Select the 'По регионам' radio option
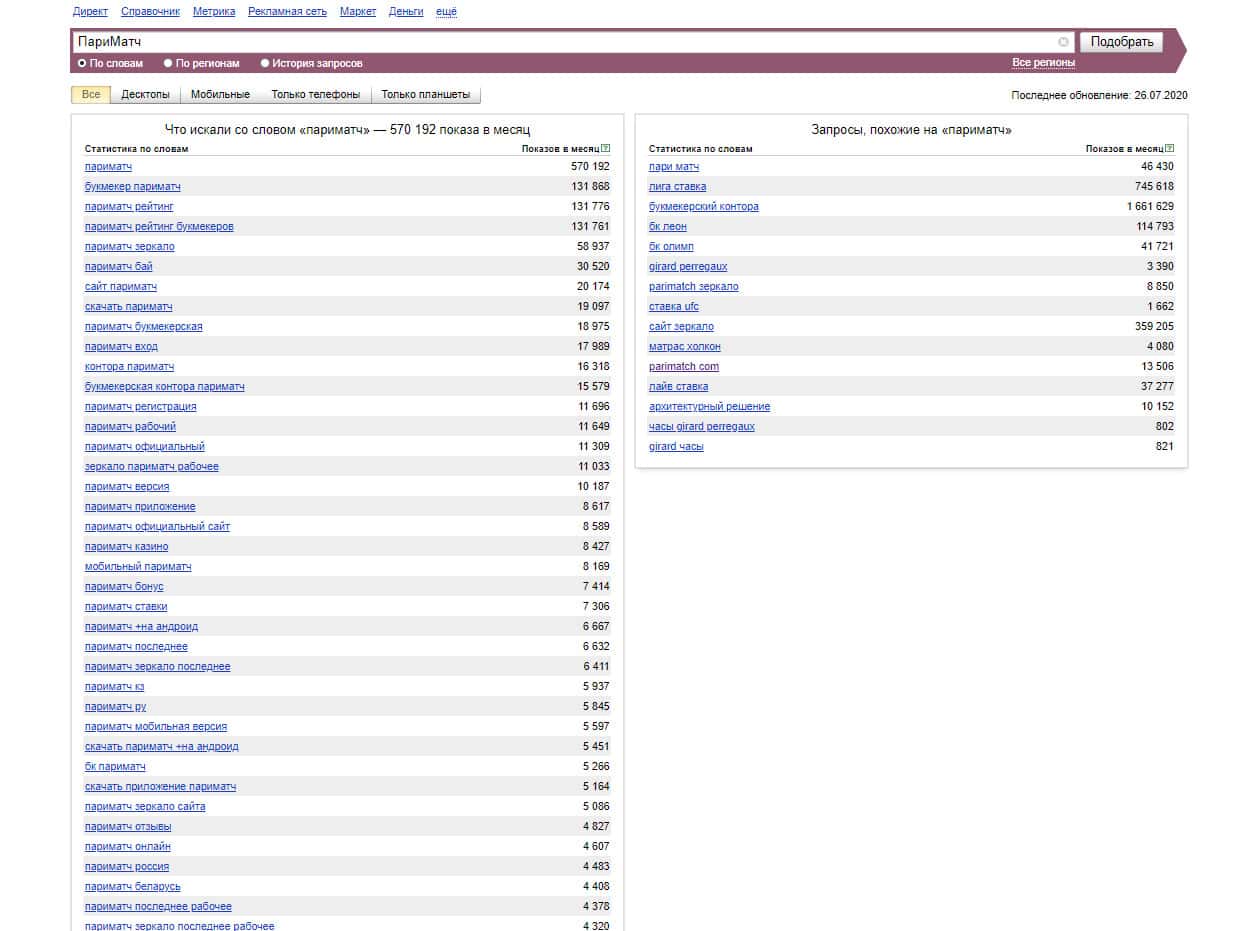This screenshot has width=1248, height=931. tap(168, 63)
